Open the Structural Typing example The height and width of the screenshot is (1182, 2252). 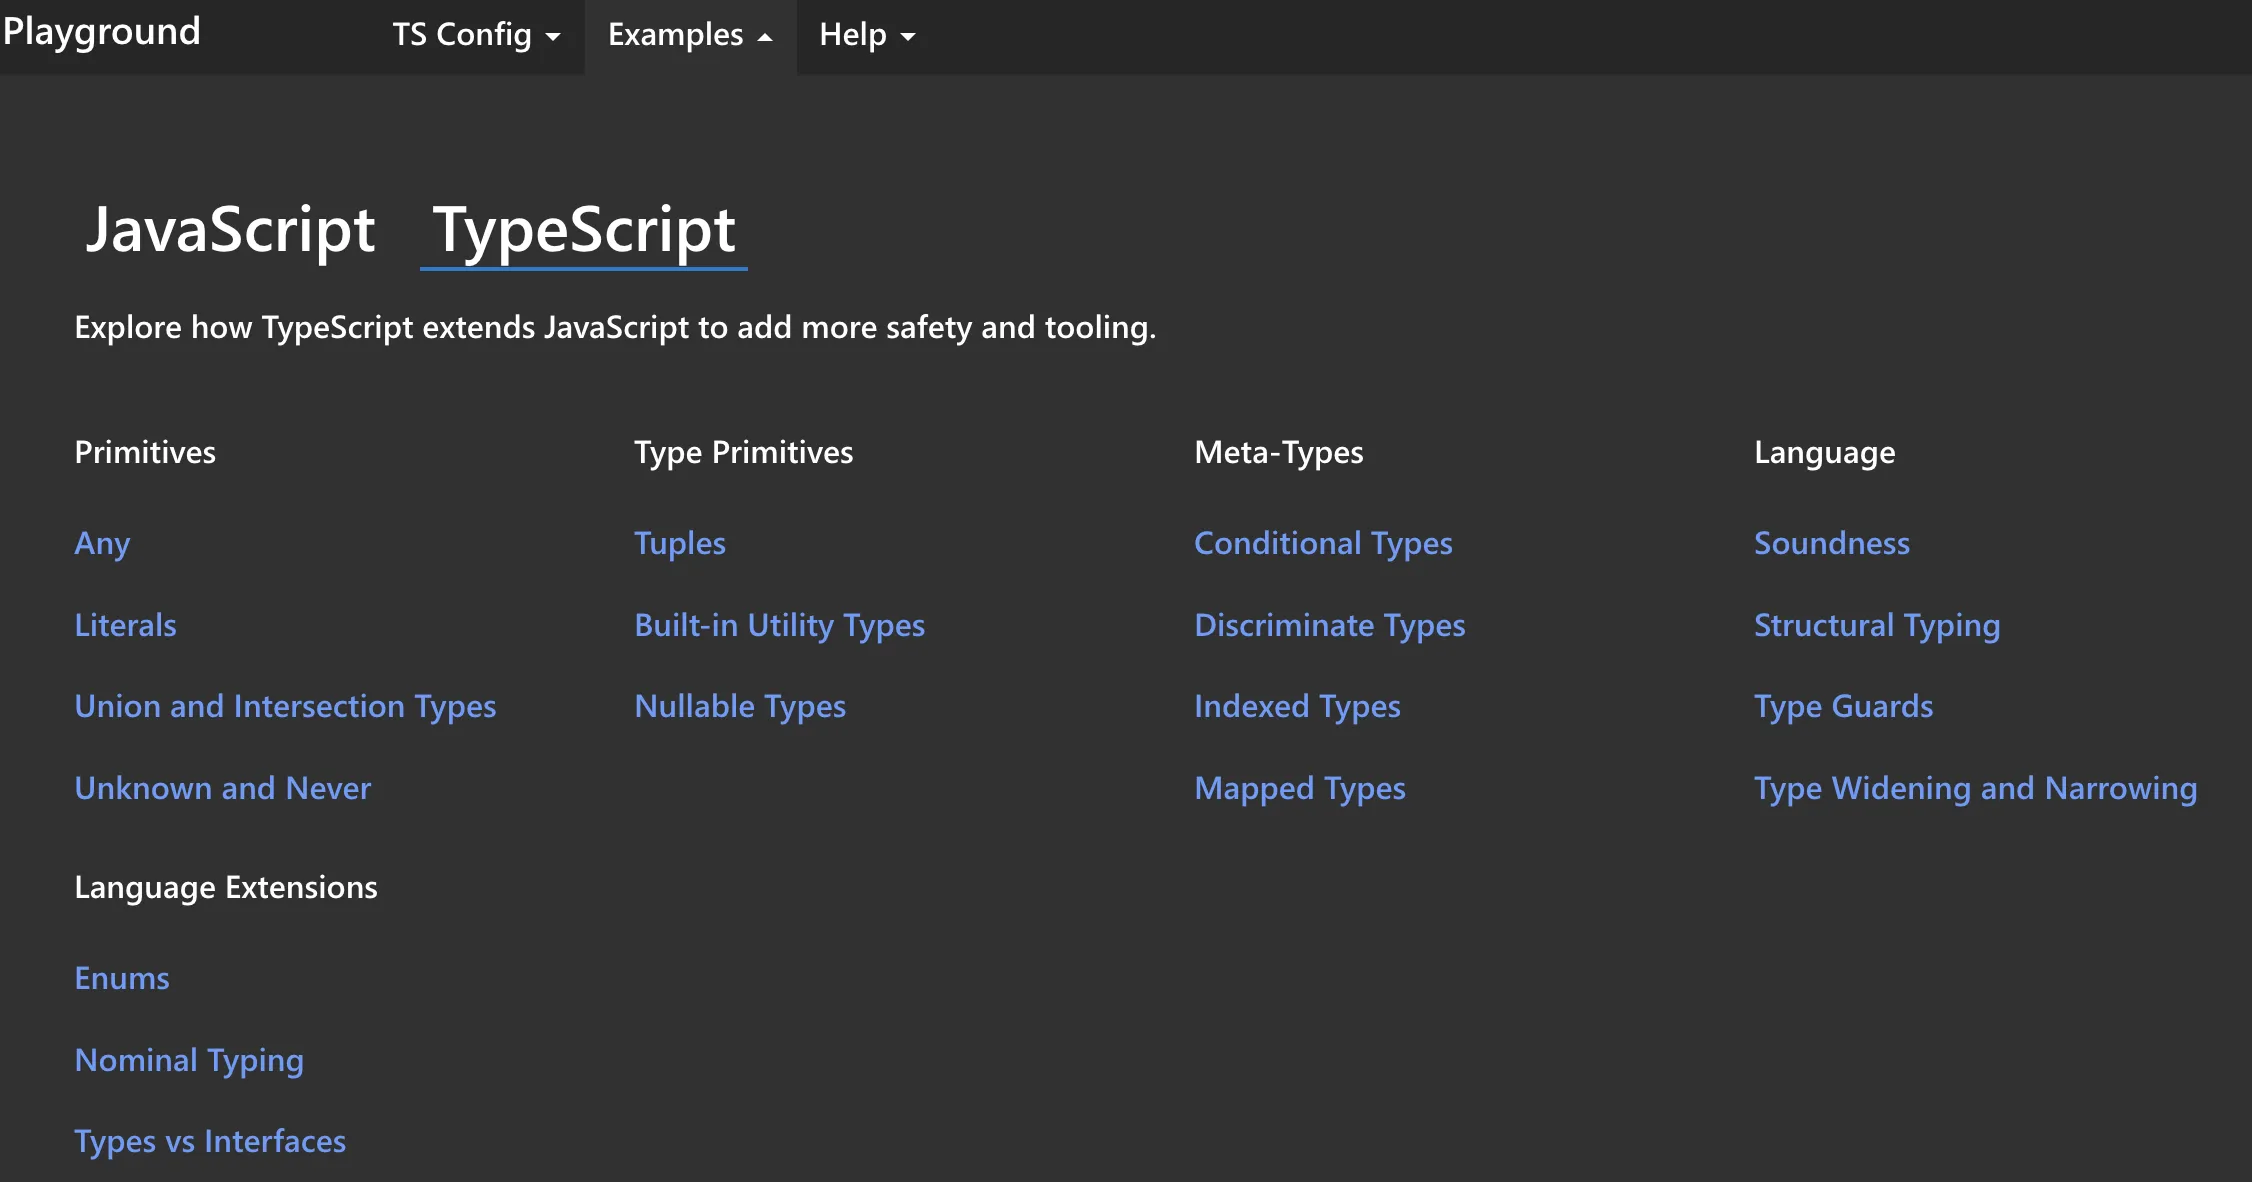pyautogui.click(x=1877, y=625)
